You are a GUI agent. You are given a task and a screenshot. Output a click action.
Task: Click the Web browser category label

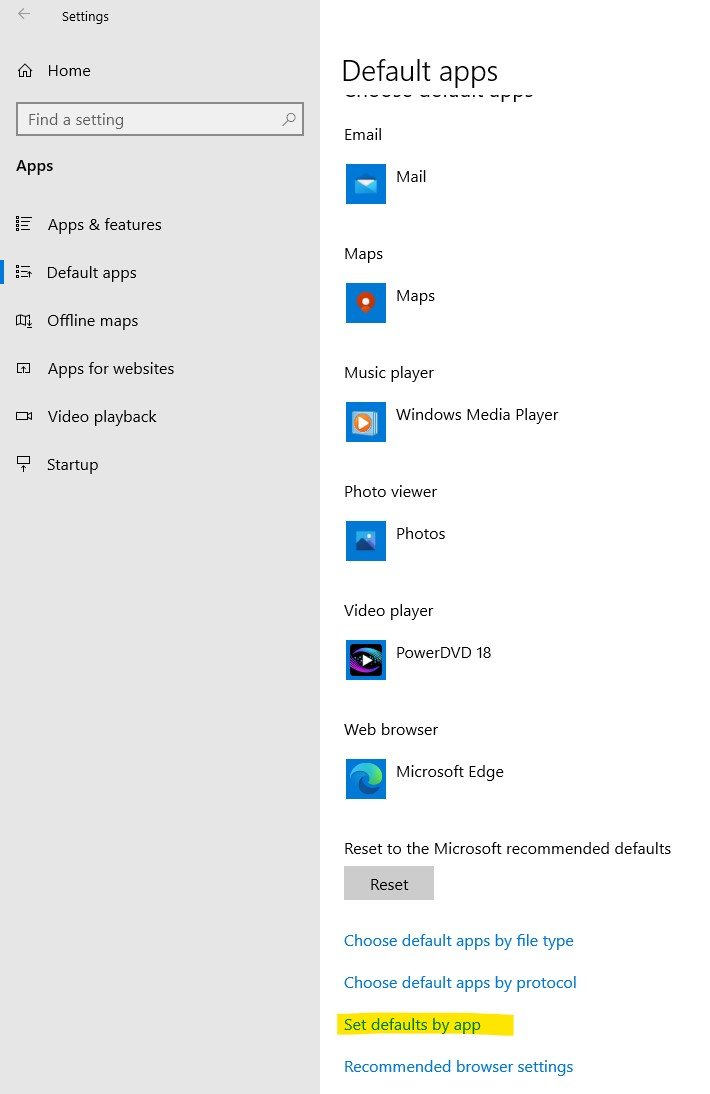click(391, 730)
